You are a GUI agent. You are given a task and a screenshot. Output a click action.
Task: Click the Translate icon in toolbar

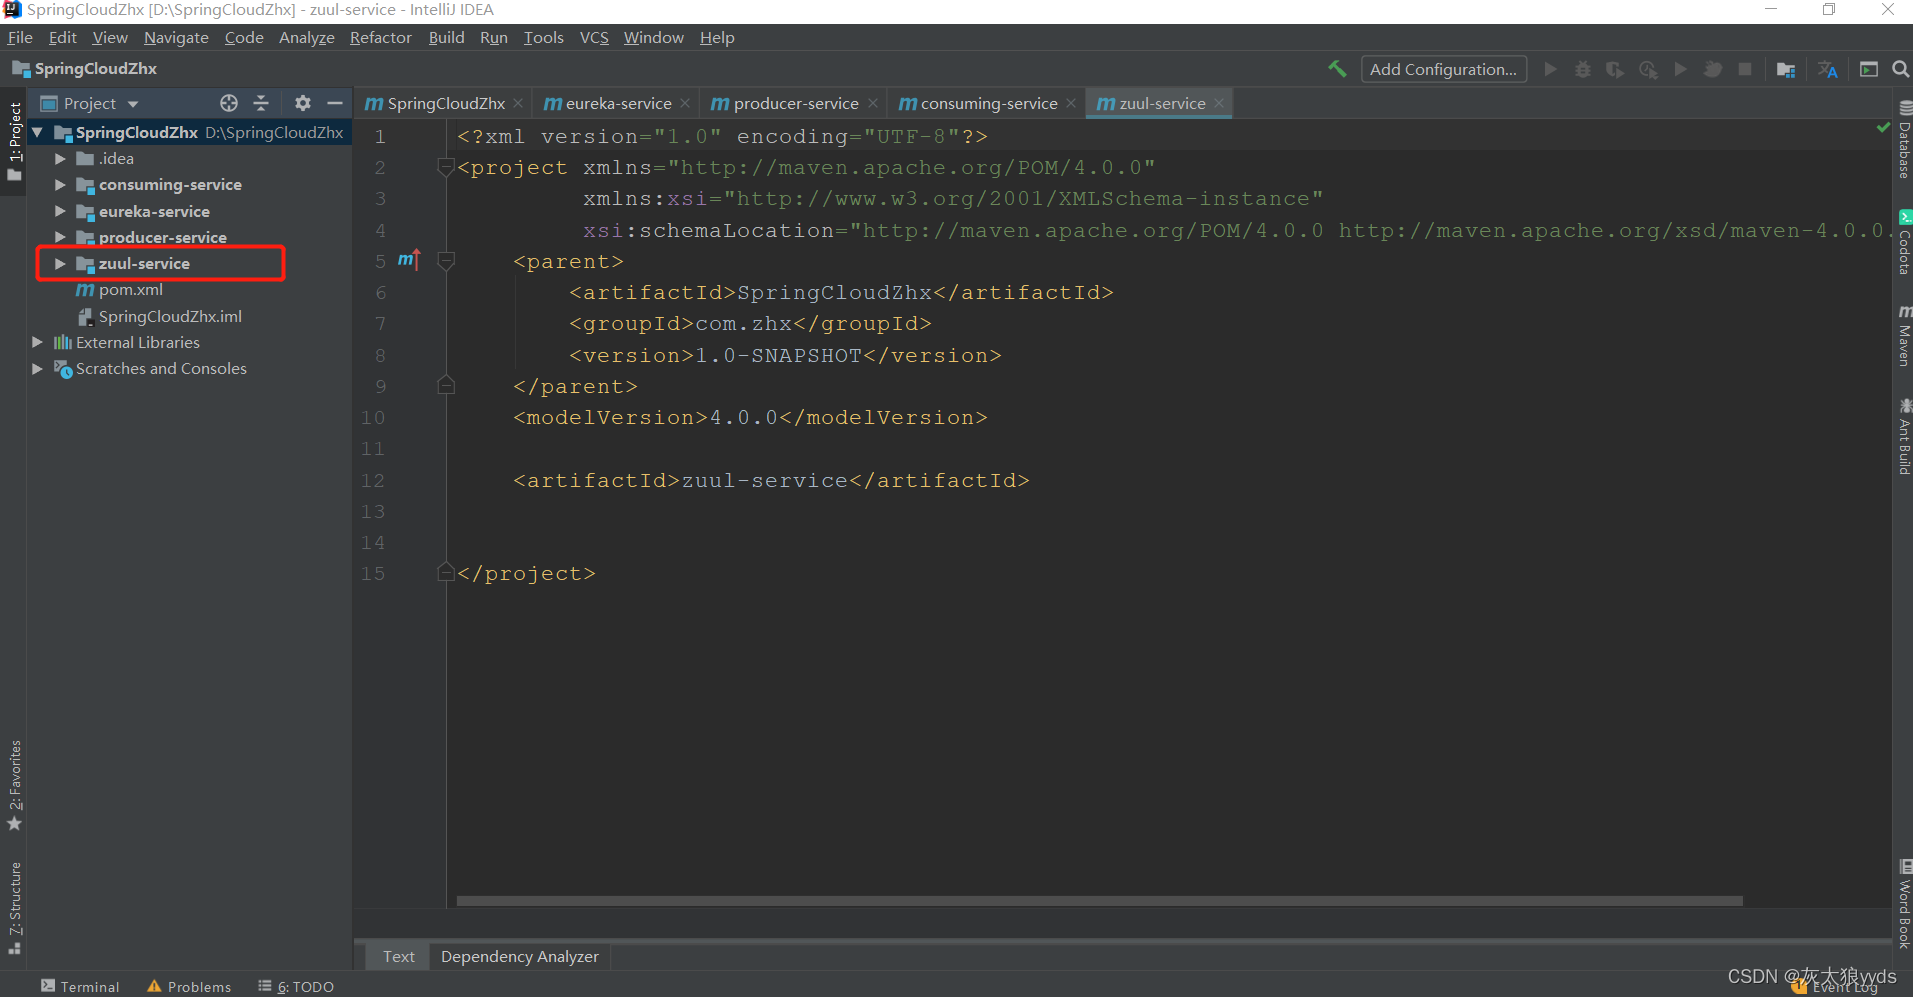pos(1828,69)
